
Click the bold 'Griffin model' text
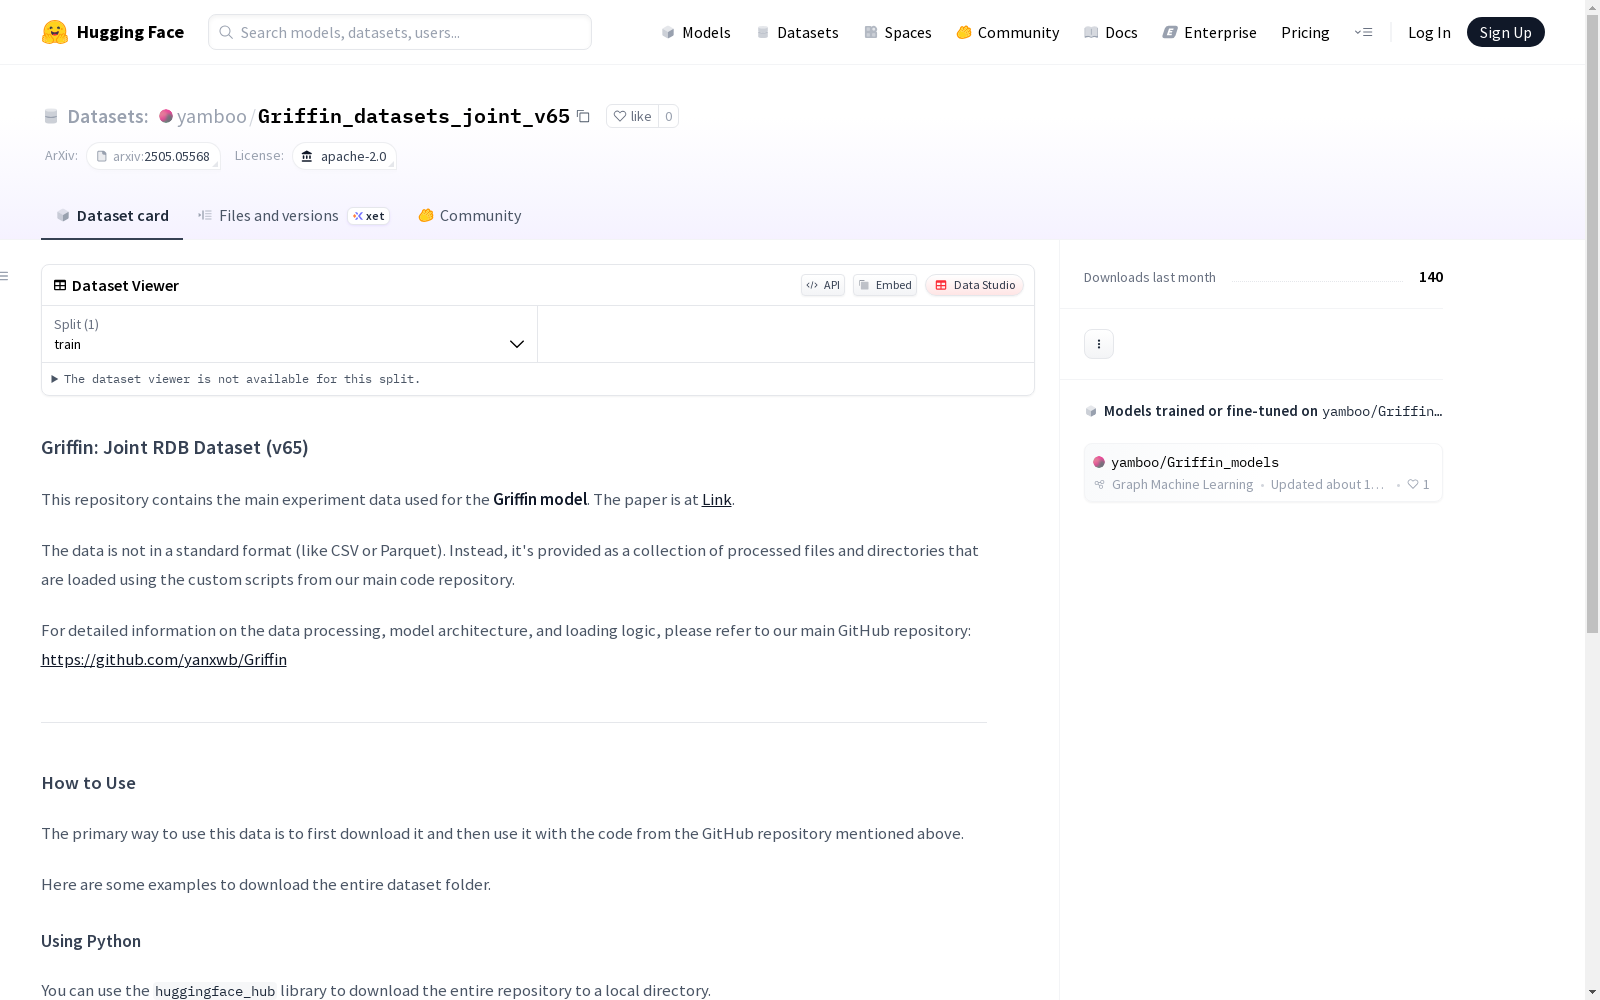coord(540,499)
